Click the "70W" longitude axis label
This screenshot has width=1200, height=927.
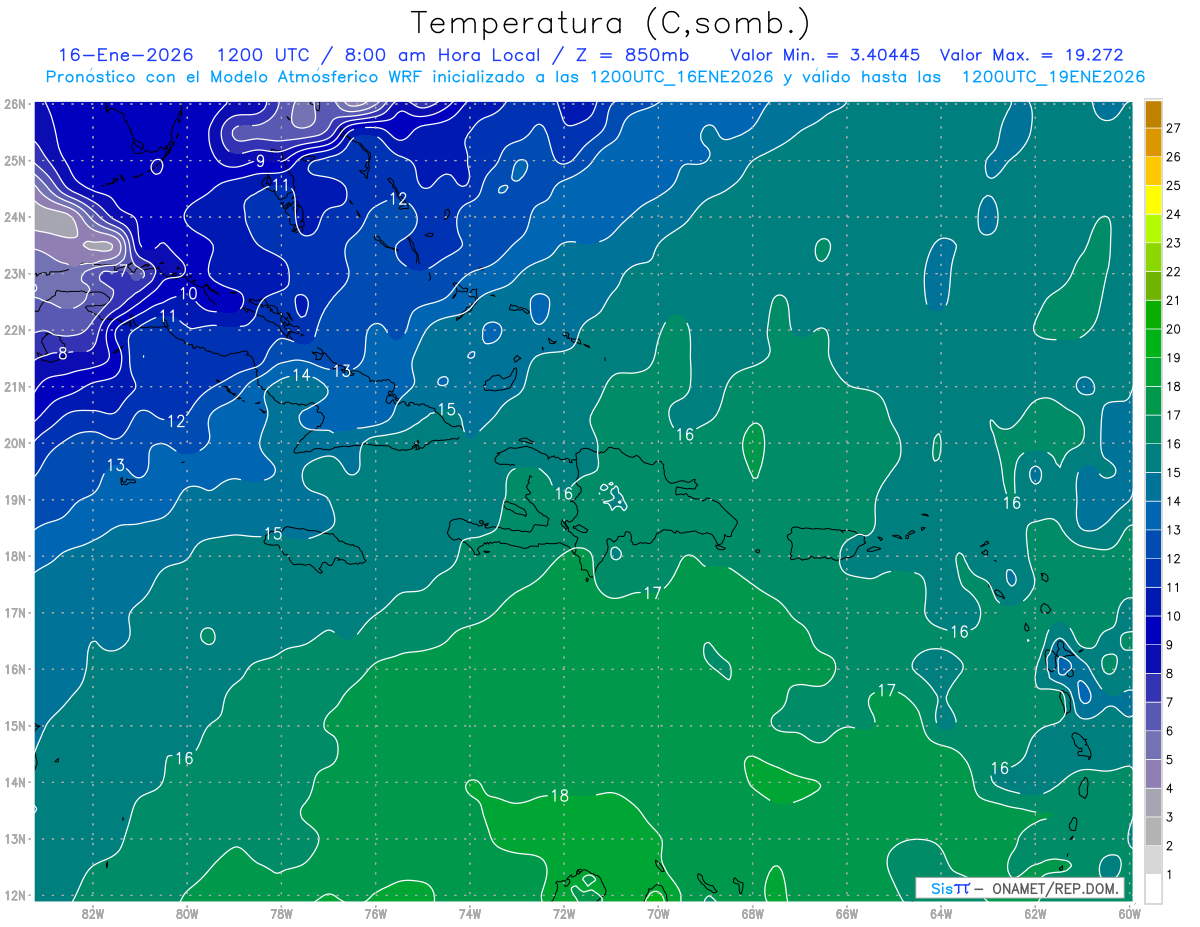pyautogui.click(x=658, y=912)
